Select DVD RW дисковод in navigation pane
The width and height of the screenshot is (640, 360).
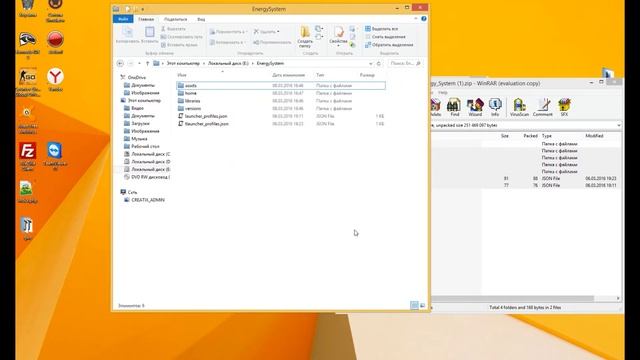click(x=150, y=177)
